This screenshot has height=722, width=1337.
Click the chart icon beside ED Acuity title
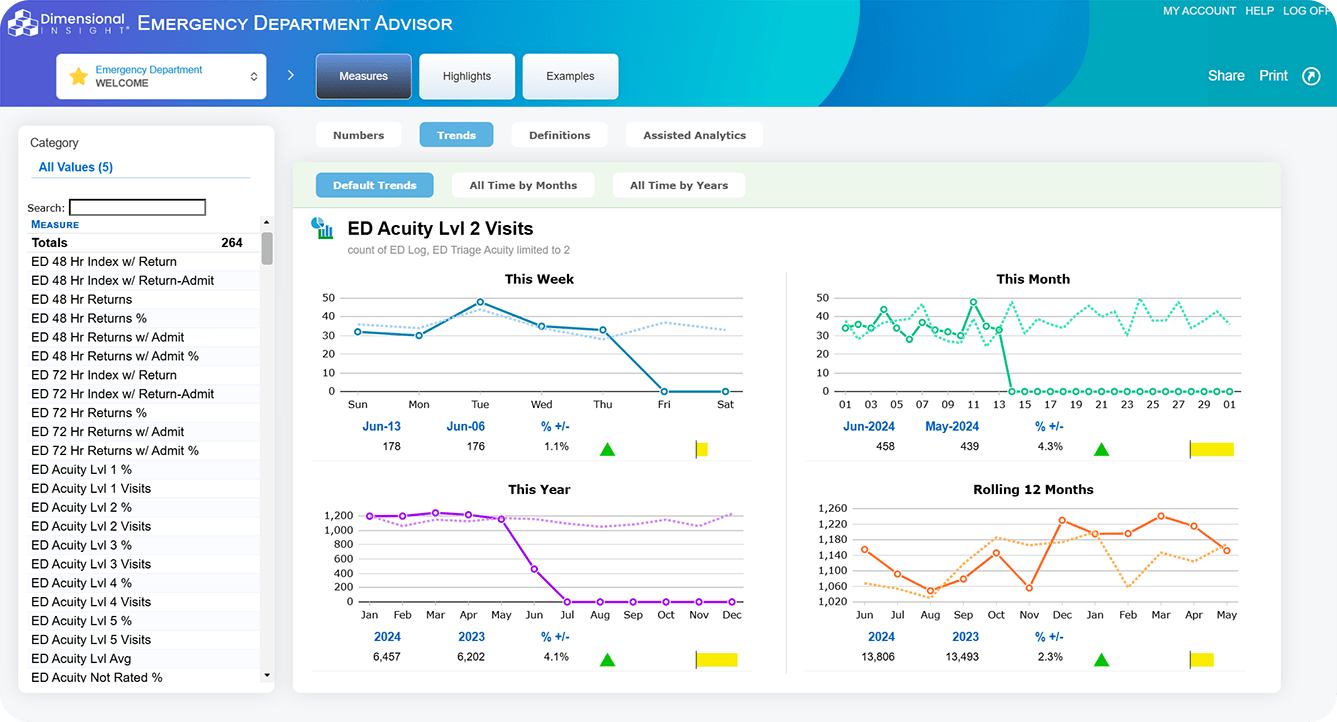click(x=323, y=229)
